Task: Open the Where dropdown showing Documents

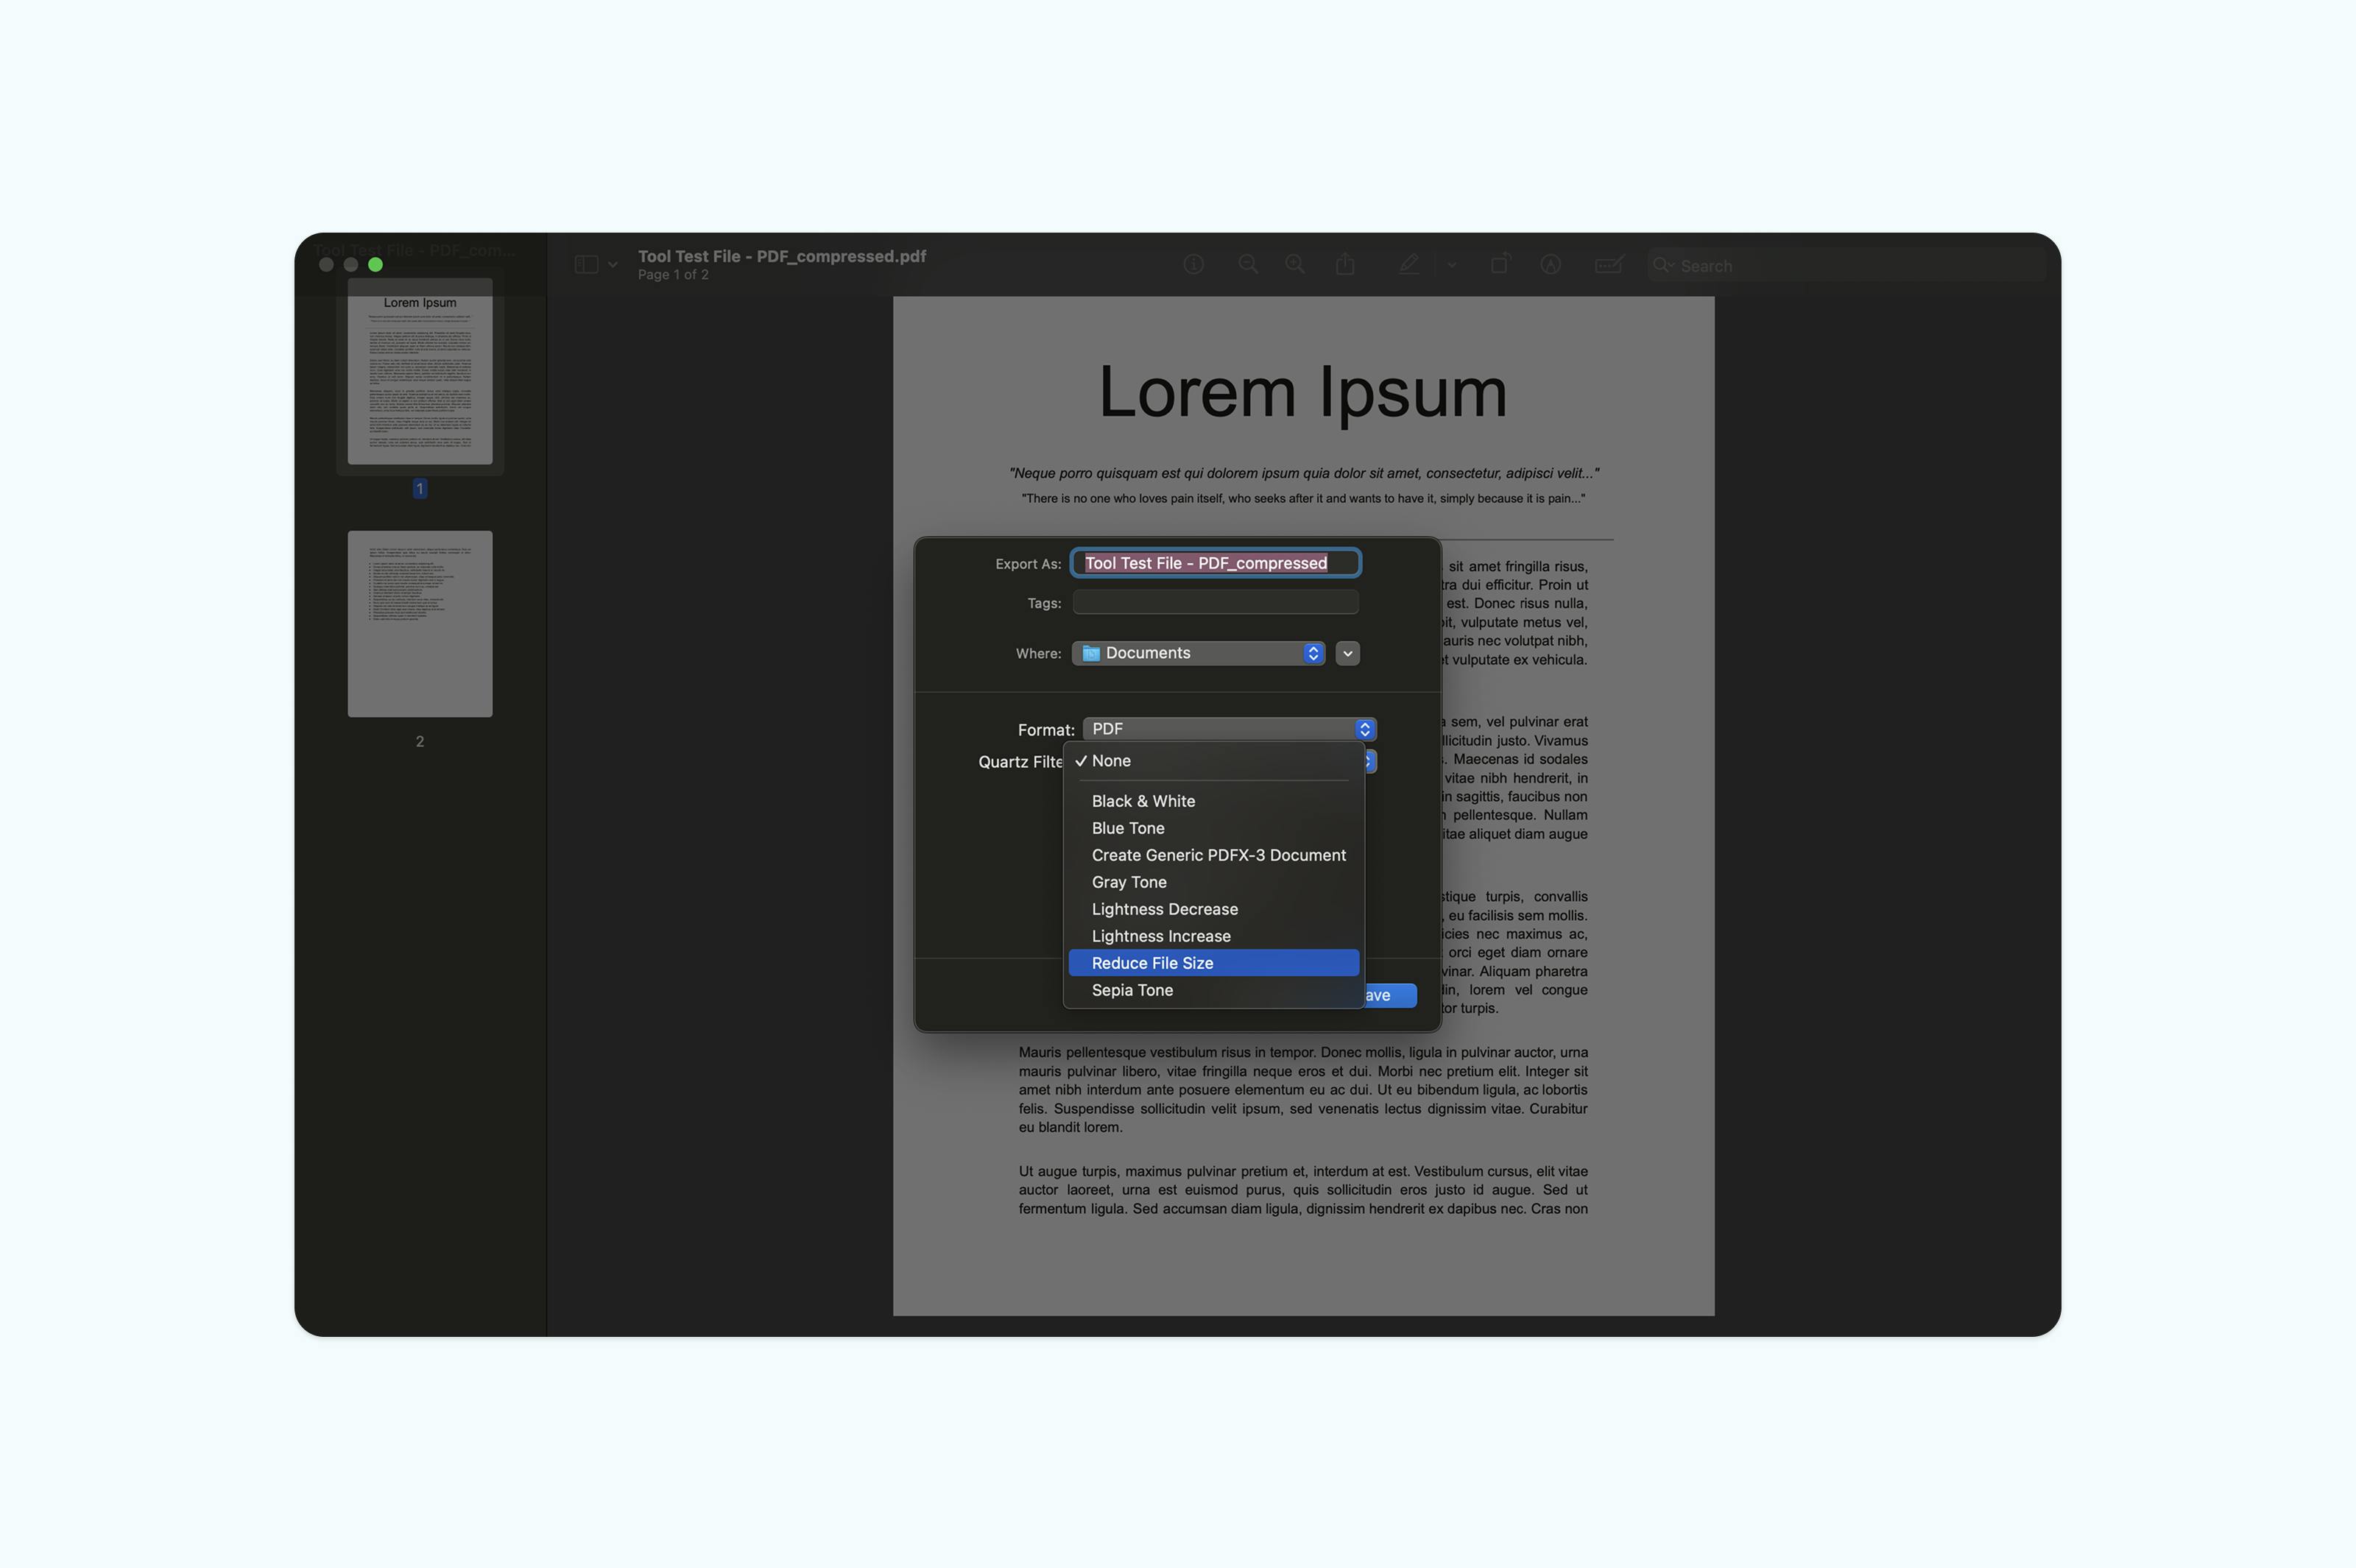Action: pos(1197,652)
